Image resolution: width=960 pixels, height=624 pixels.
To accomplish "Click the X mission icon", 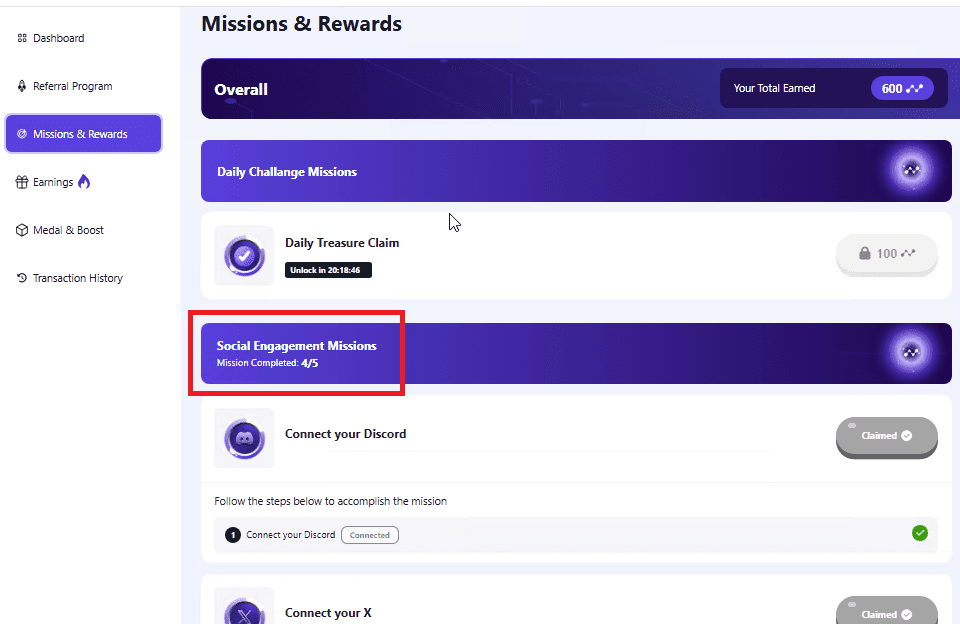I will point(244,612).
